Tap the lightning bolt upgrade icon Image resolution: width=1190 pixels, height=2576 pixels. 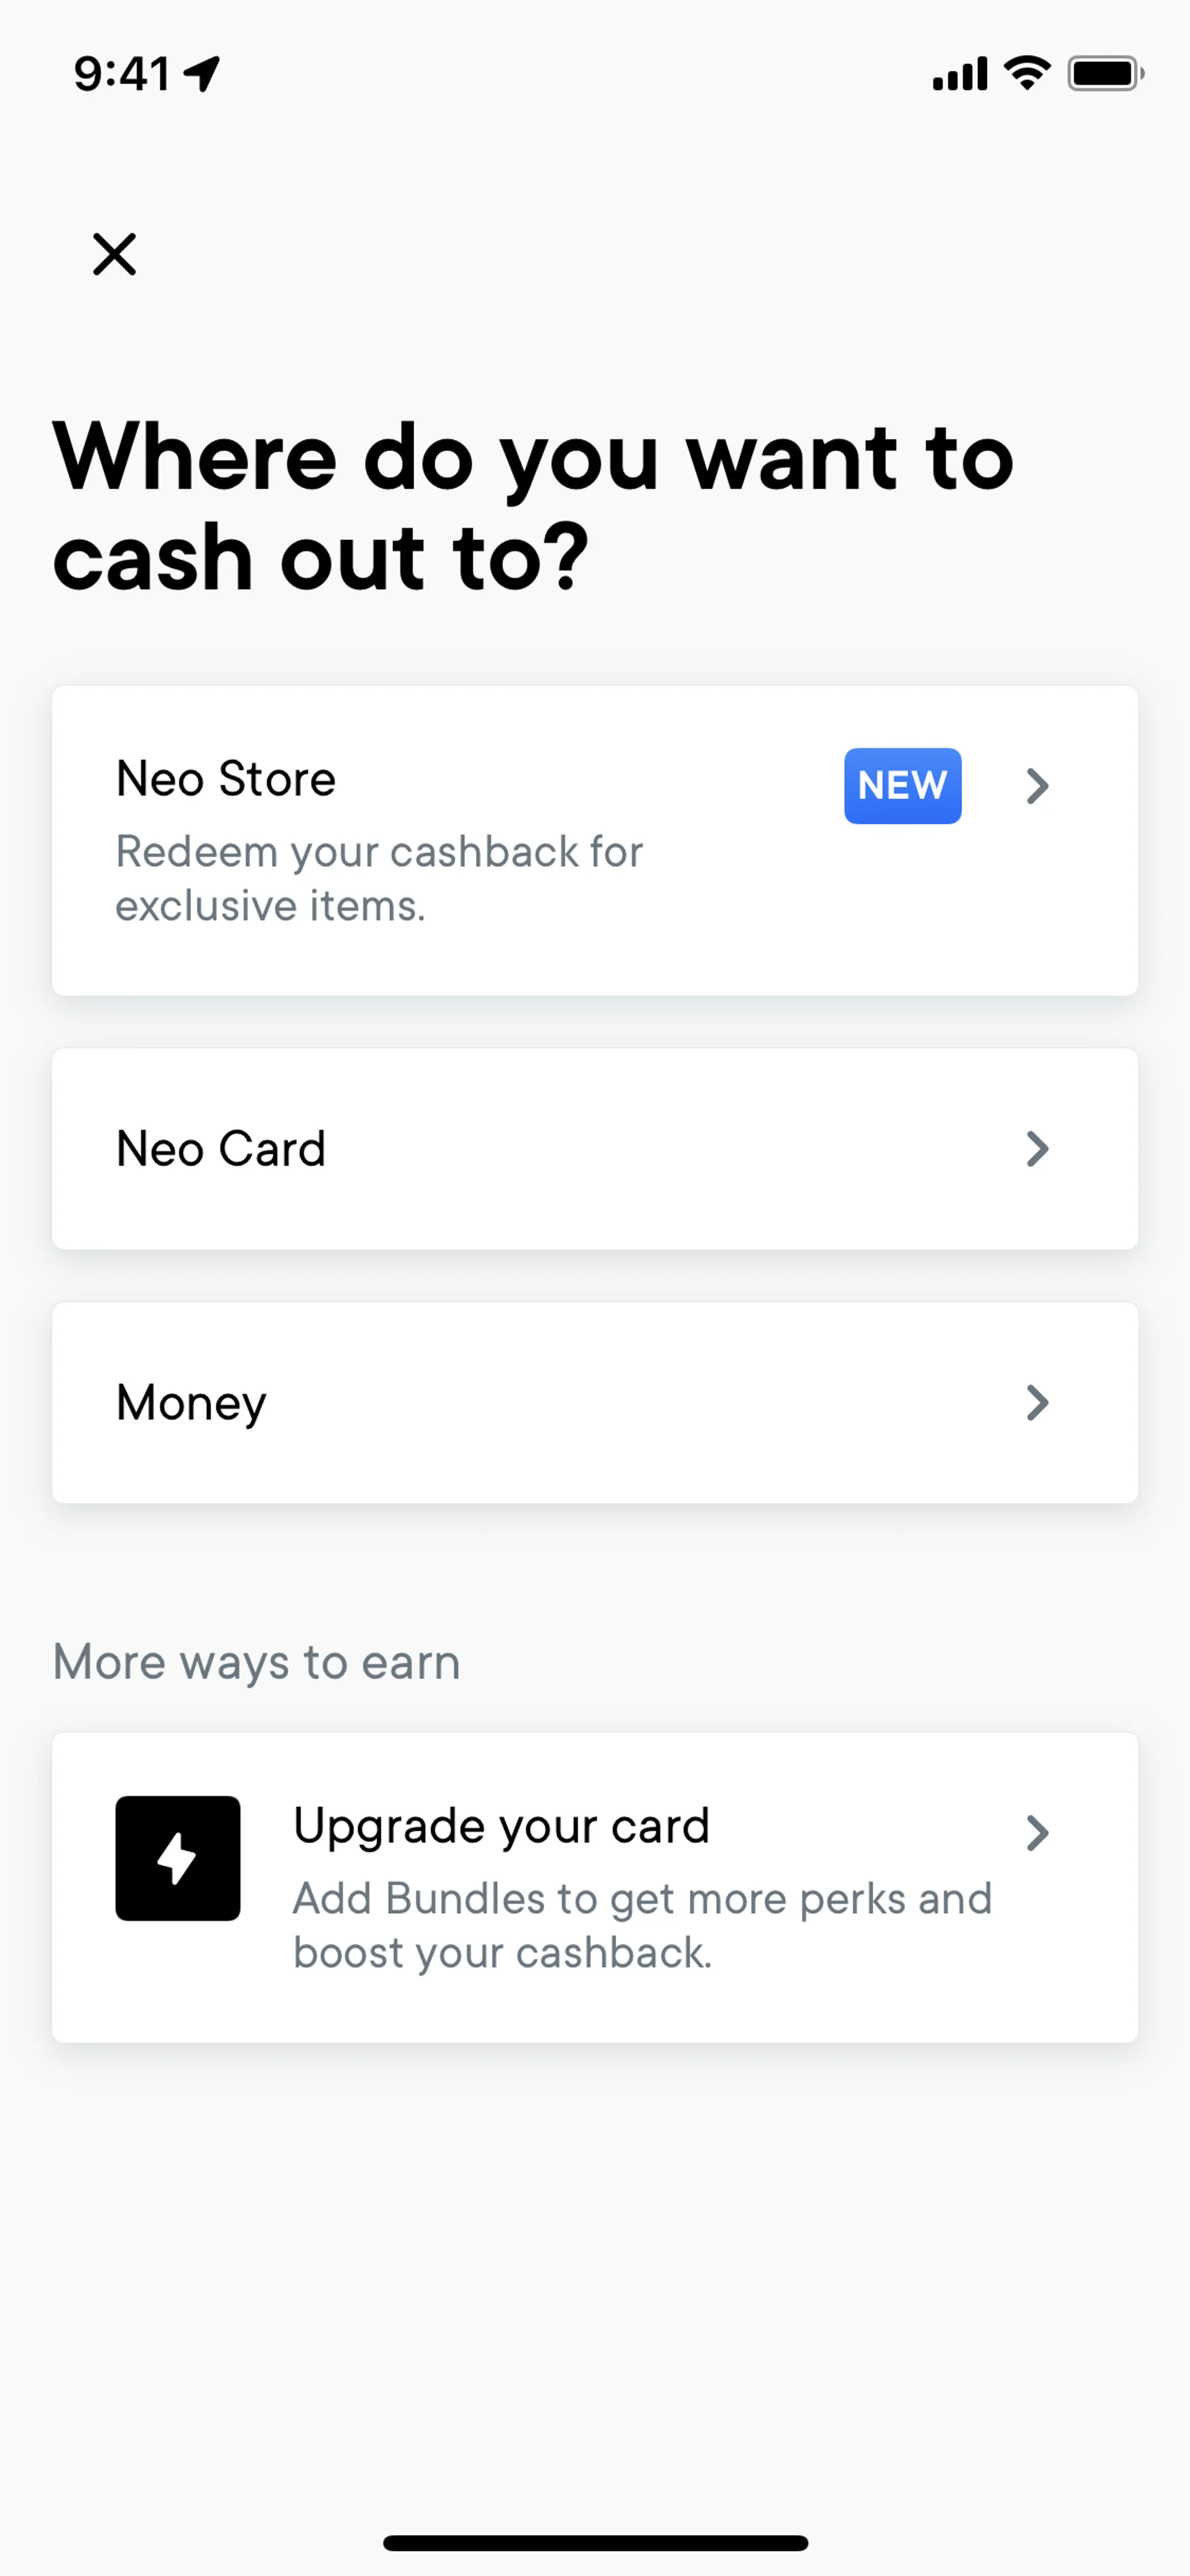click(x=178, y=1858)
